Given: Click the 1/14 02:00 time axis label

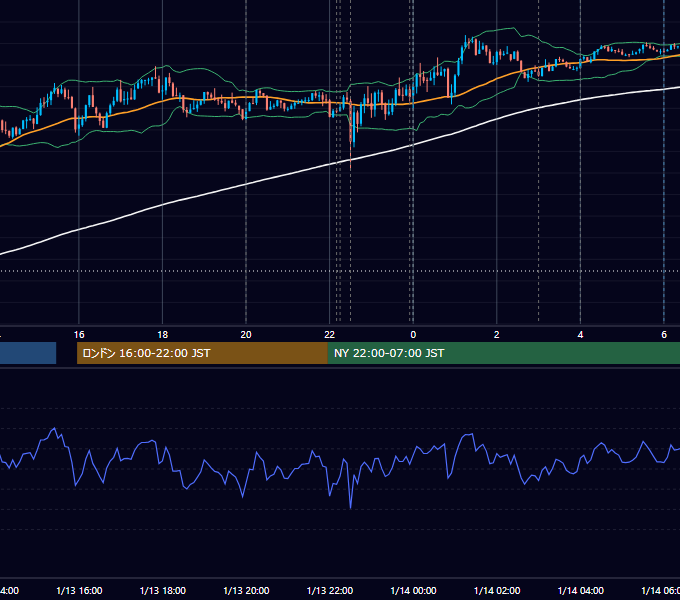Looking at the screenshot, I should click(x=497, y=590).
